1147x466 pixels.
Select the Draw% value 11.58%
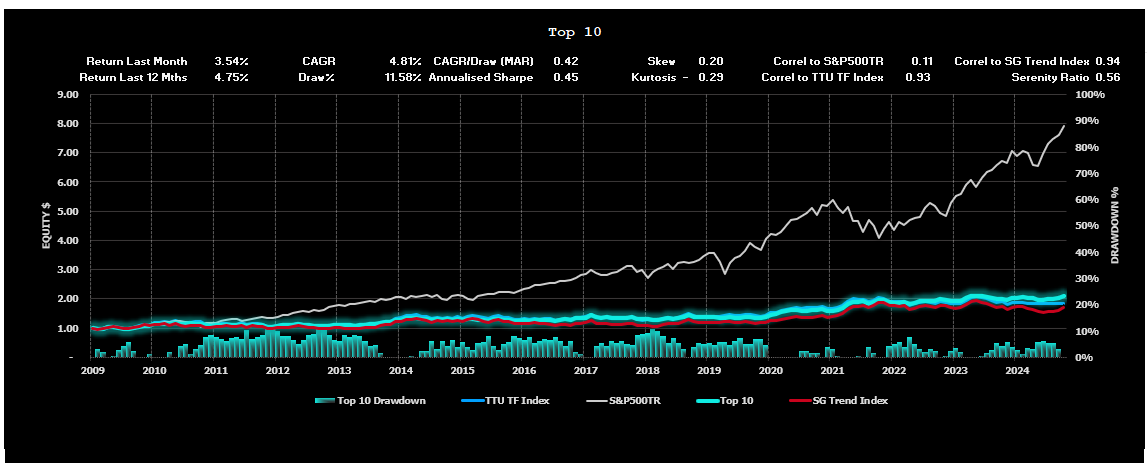[403, 77]
